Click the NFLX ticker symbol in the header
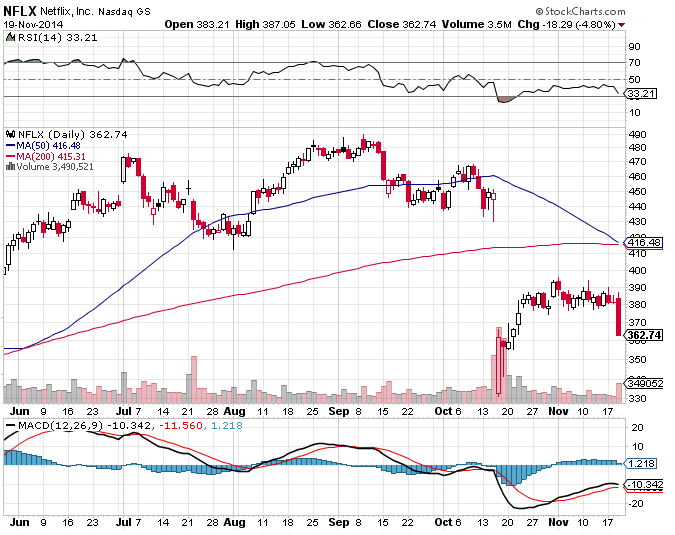Viewport: 675px width, 535px height. (x=20, y=10)
